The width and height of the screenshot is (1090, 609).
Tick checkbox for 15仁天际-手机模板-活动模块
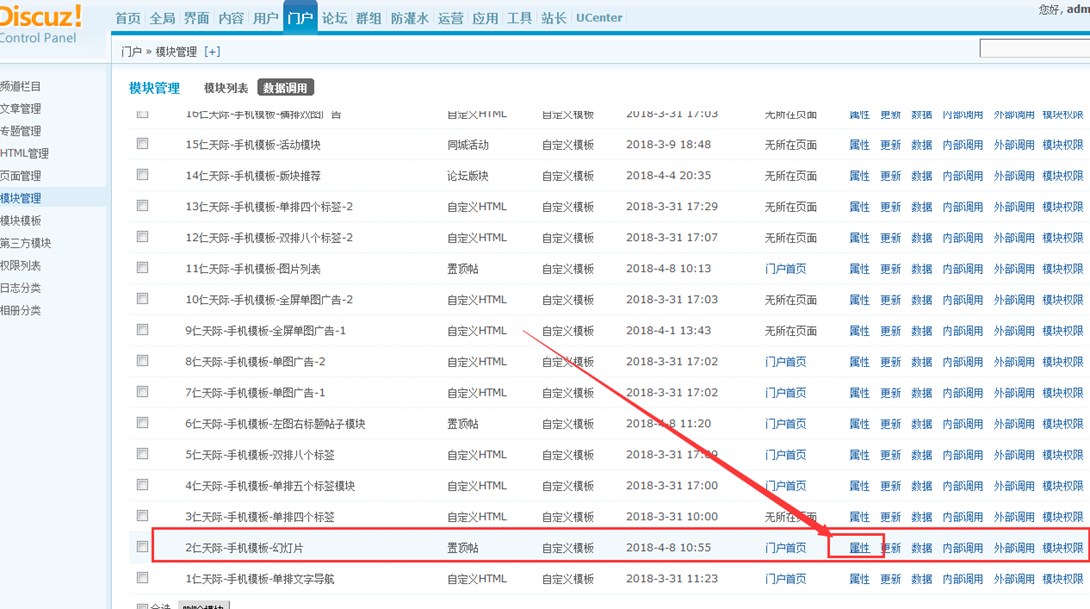143,144
